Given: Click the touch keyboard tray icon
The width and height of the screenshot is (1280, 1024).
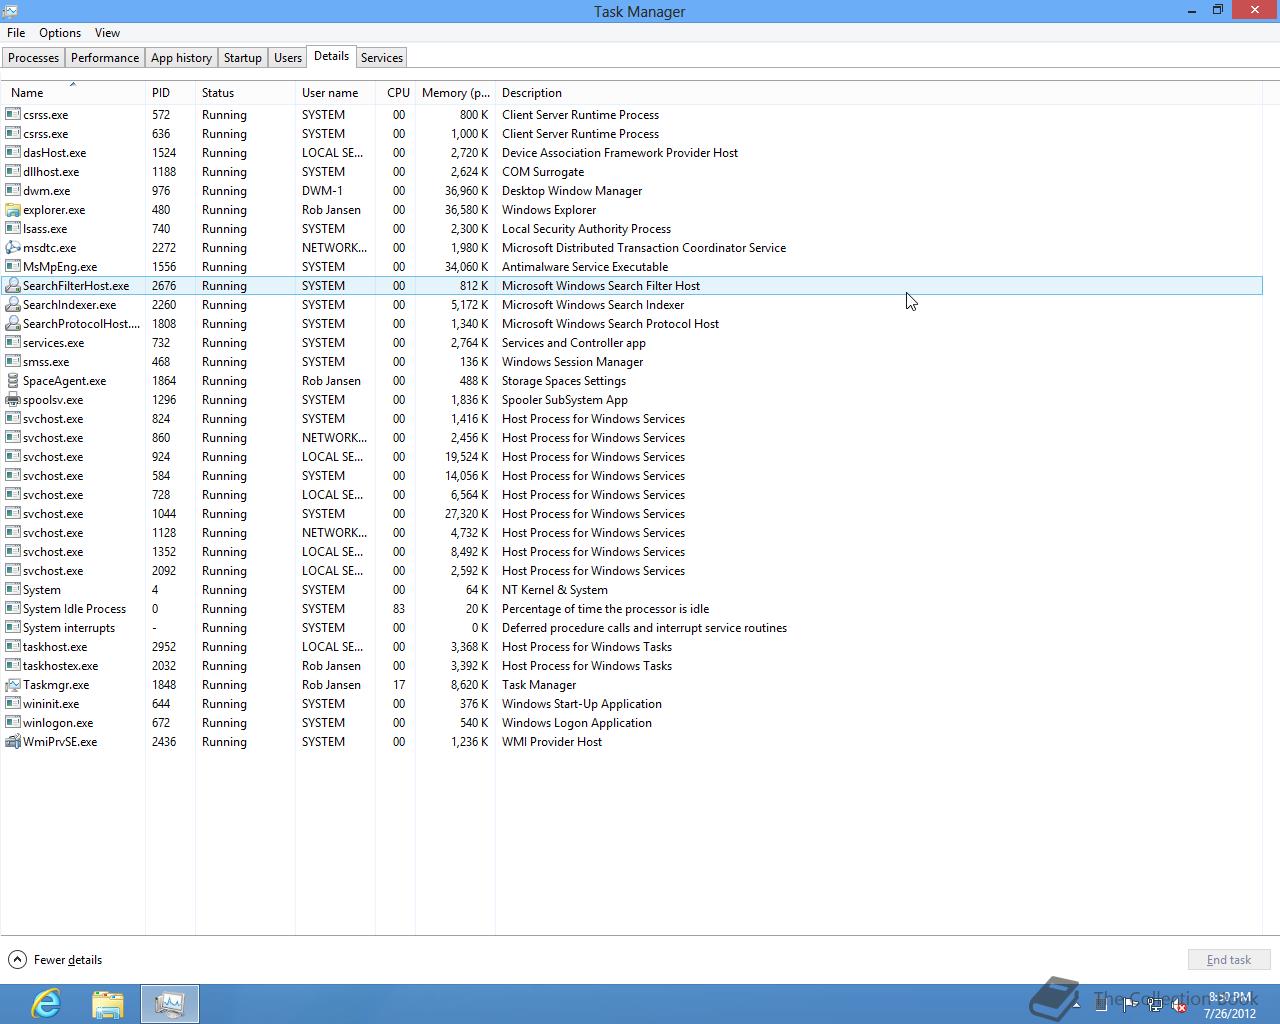Looking at the screenshot, I should click(1101, 1005).
